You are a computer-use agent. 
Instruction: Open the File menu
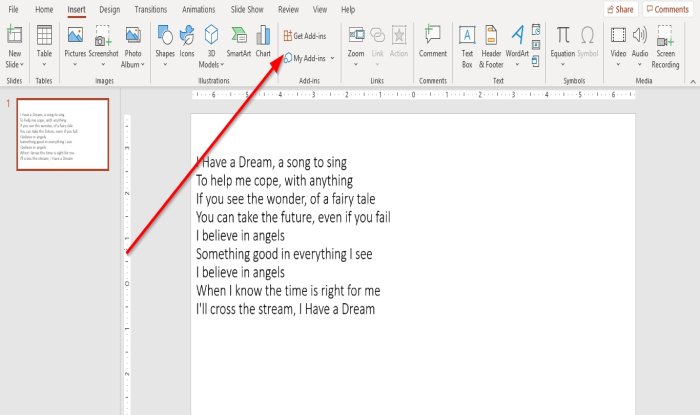(x=13, y=9)
